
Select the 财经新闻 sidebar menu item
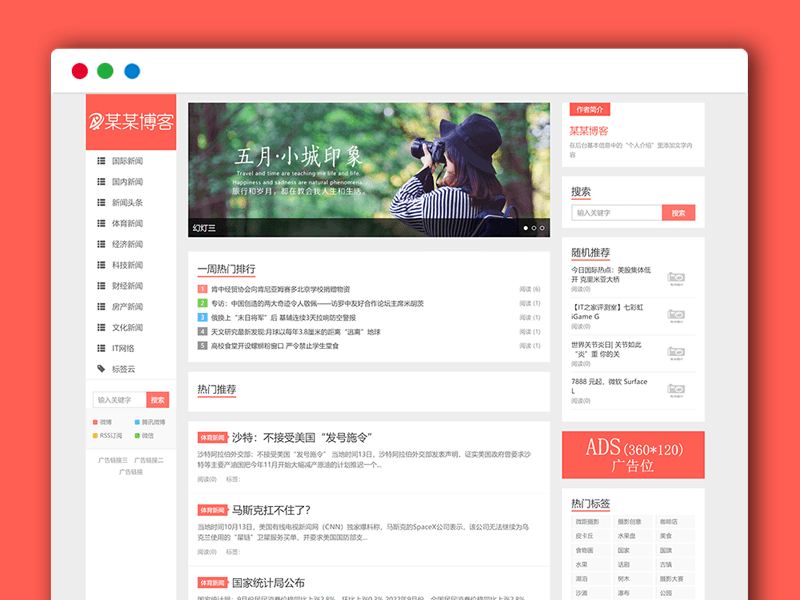[128, 286]
